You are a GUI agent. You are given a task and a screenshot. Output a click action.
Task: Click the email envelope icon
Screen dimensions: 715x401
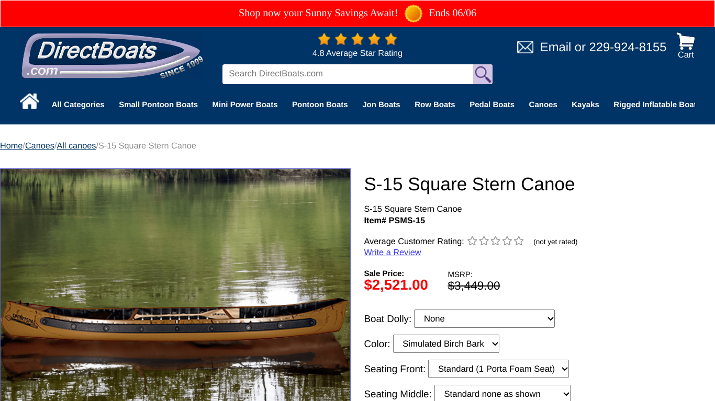click(x=525, y=47)
